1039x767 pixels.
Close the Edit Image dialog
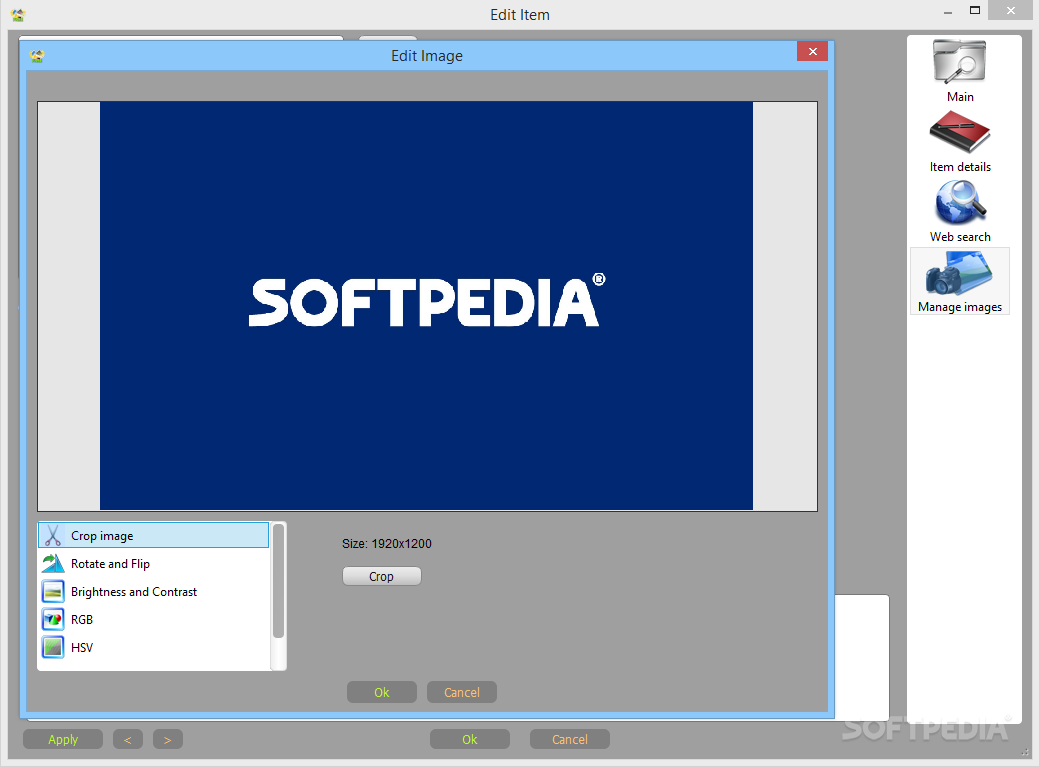coord(812,52)
